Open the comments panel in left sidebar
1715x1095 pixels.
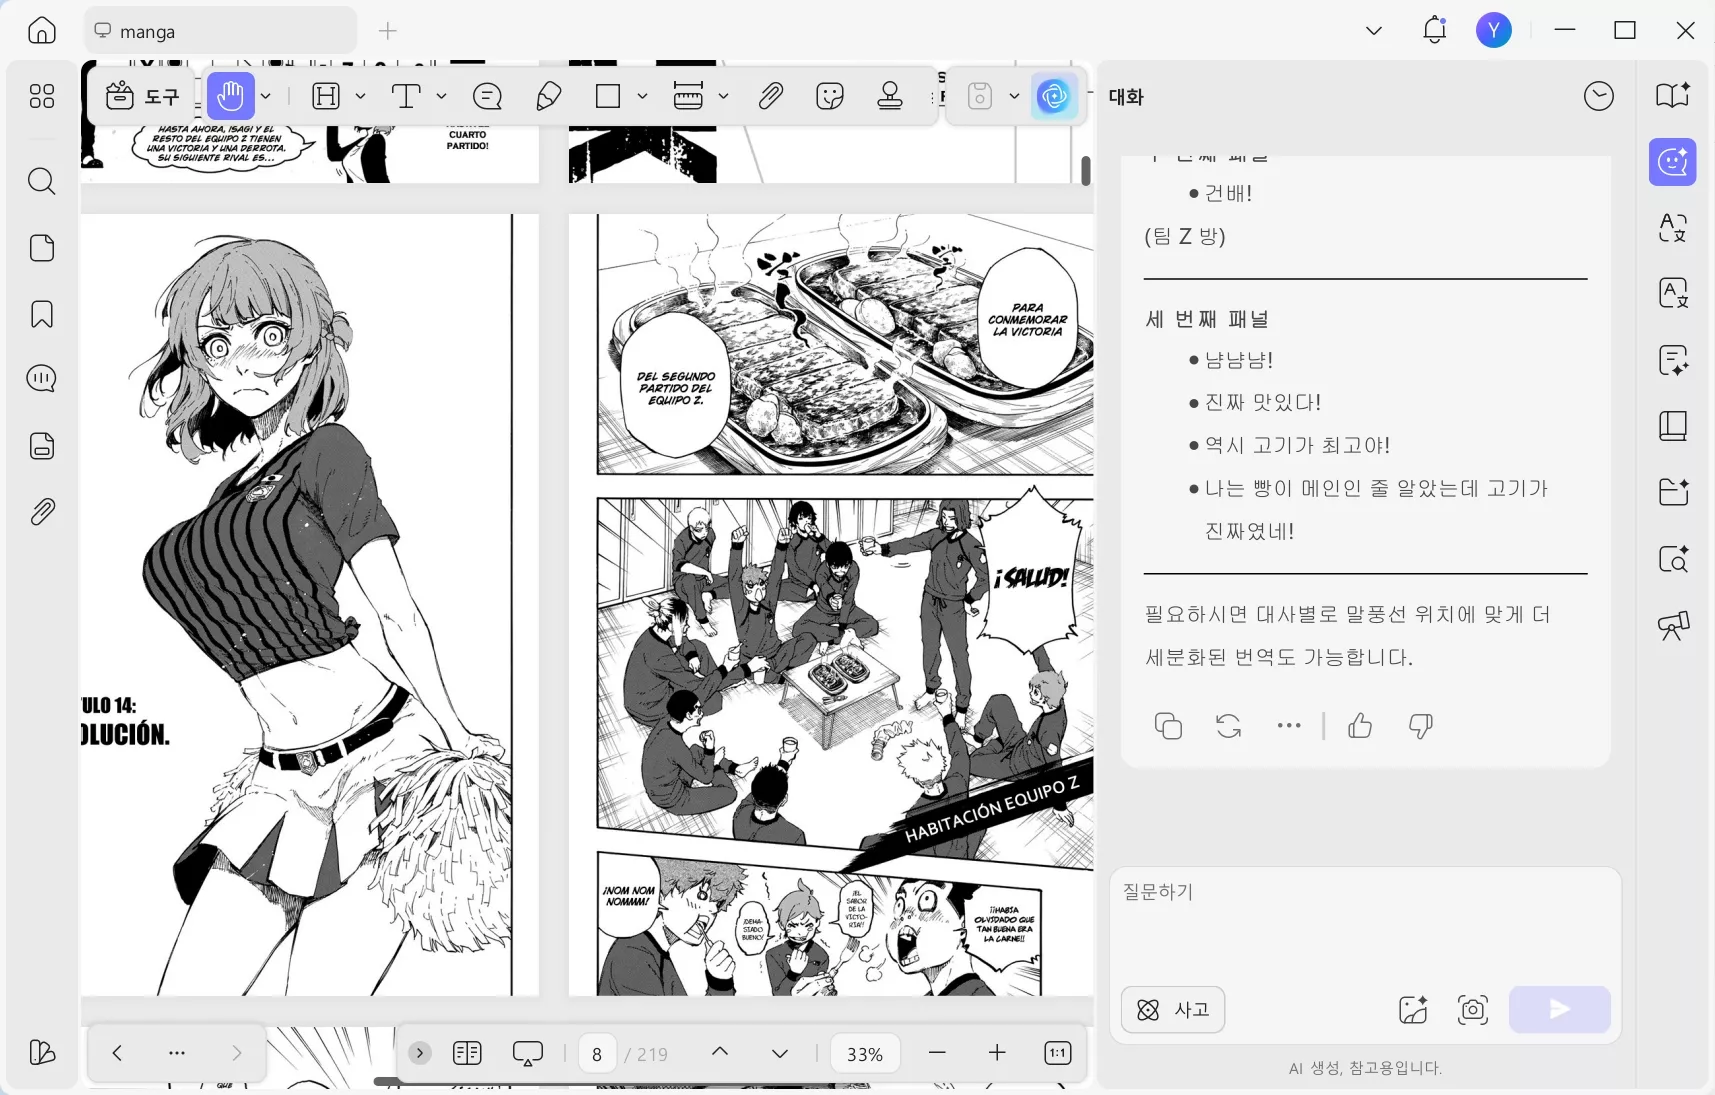[42, 379]
